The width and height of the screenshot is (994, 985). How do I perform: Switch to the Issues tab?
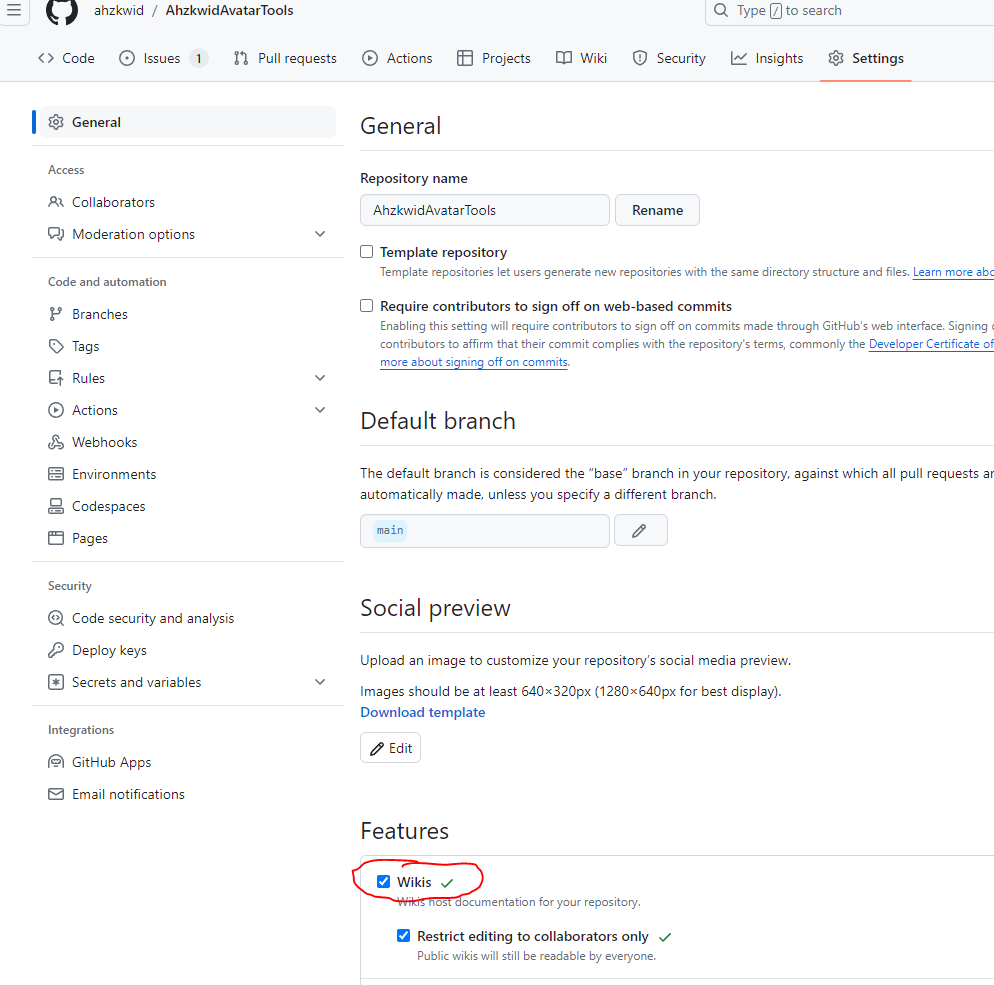click(163, 58)
